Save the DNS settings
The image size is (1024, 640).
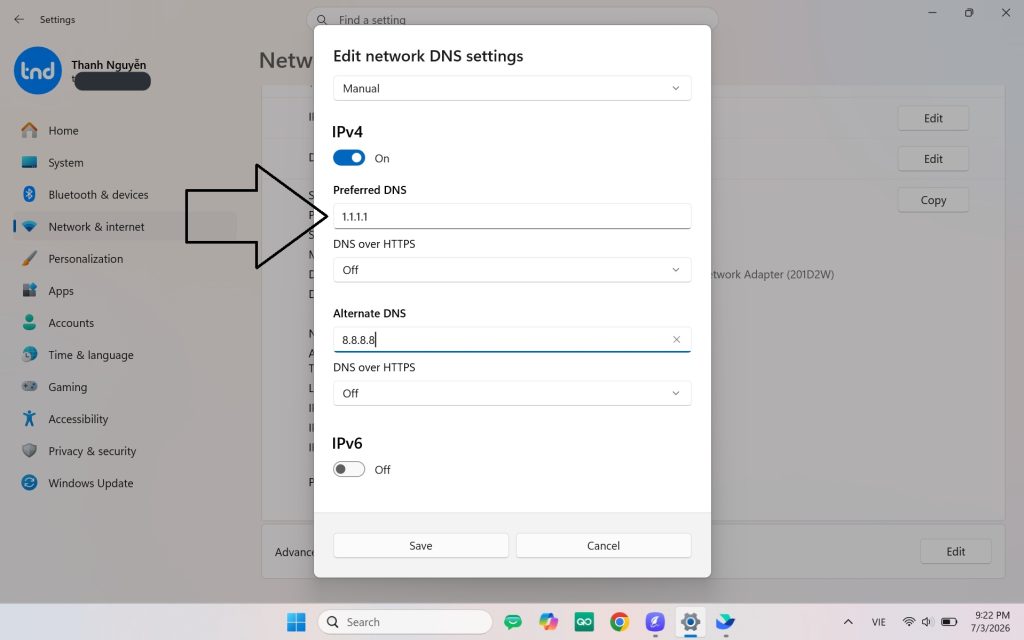(x=421, y=545)
